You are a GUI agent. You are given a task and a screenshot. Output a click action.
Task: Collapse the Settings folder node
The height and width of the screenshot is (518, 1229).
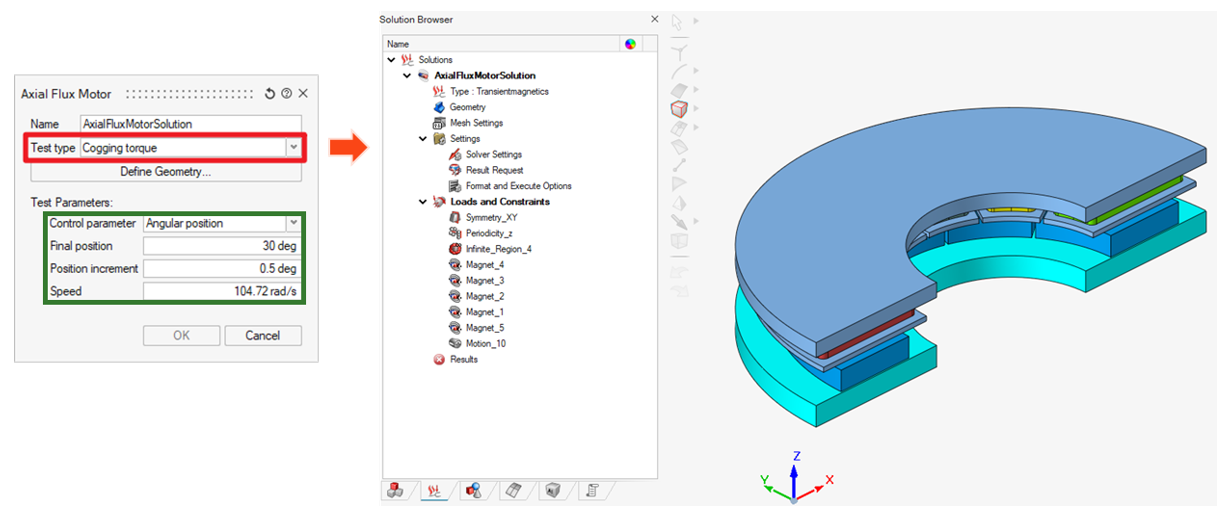422,139
